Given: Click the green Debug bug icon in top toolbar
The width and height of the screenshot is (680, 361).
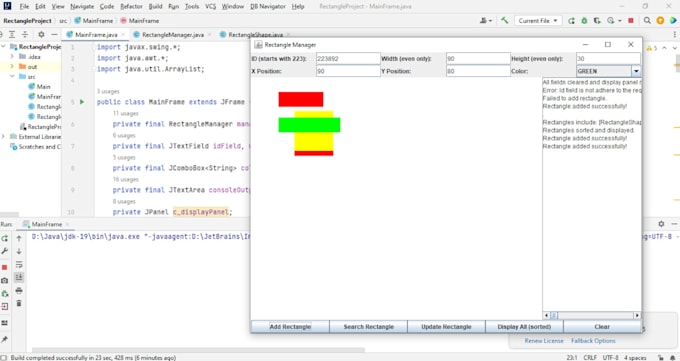Looking at the screenshot, I should coord(584,20).
